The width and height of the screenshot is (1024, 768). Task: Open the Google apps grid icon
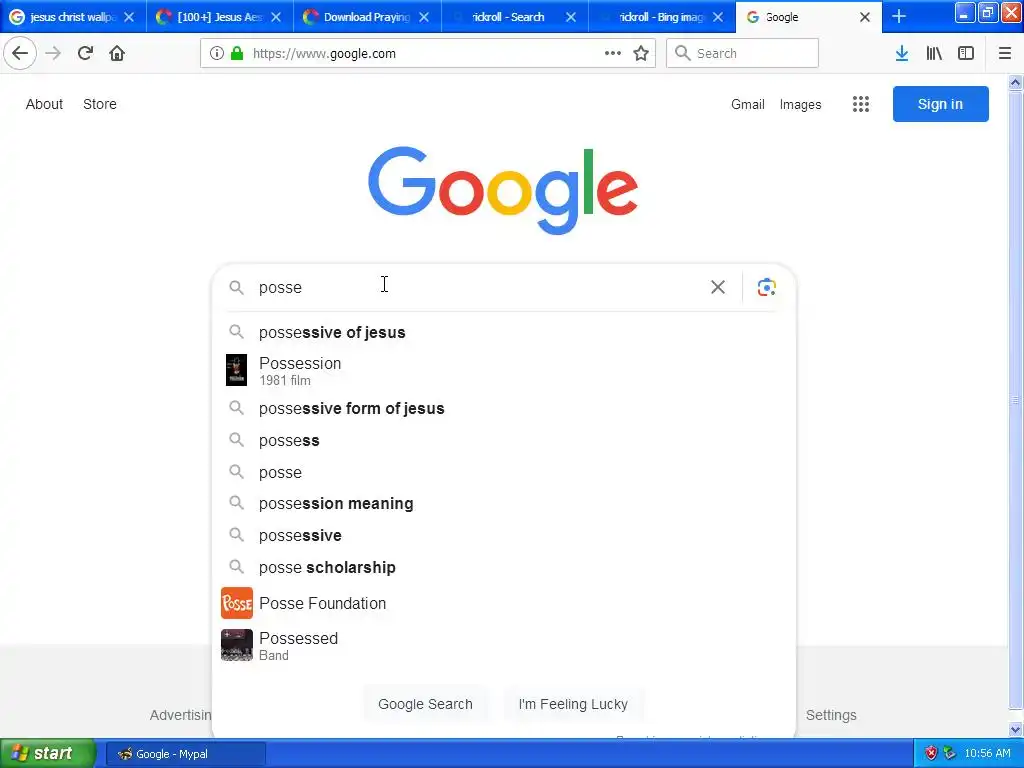(x=861, y=104)
